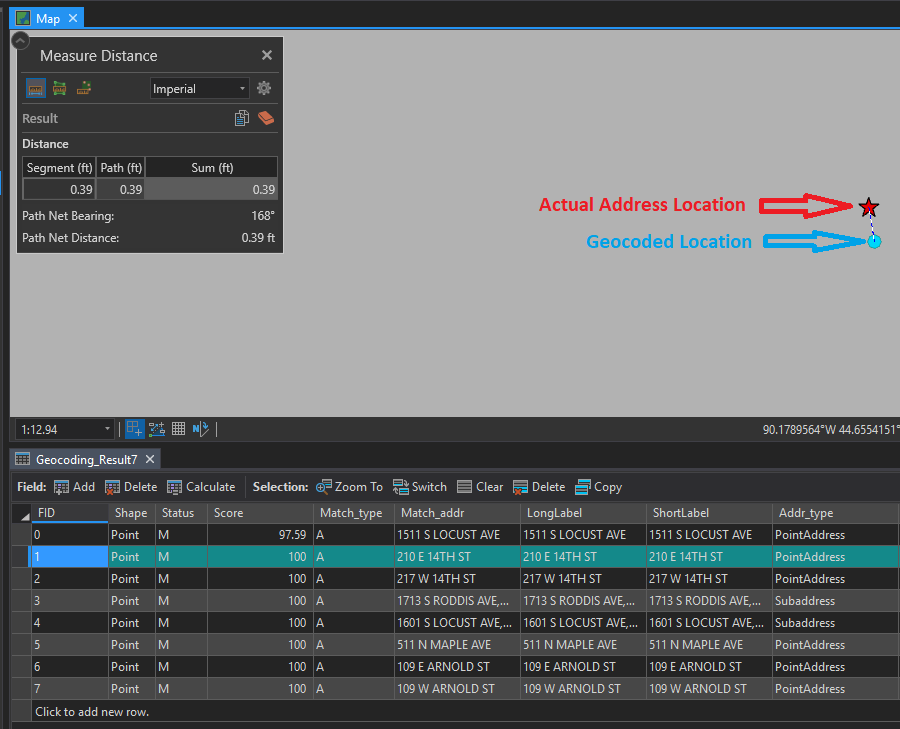Click LongLabel cell 1713 S RODDIS AVE
The width and height of the screenshot is (900, 729).
click(583, 601)
